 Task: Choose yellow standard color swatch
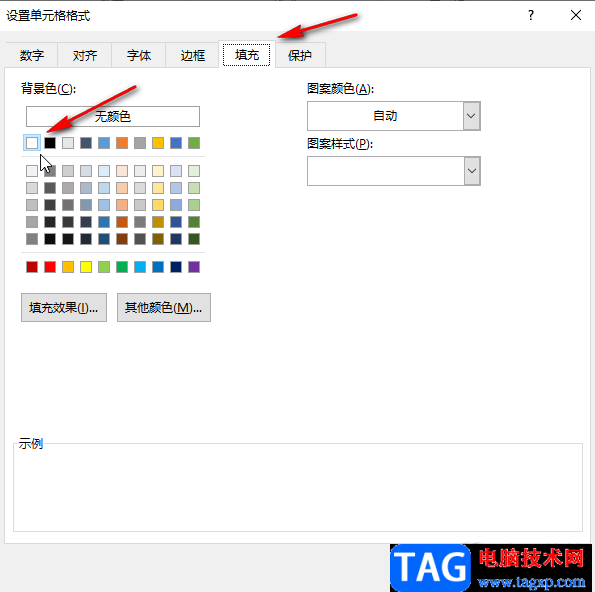pyautogui.click(x=86, y=267)
